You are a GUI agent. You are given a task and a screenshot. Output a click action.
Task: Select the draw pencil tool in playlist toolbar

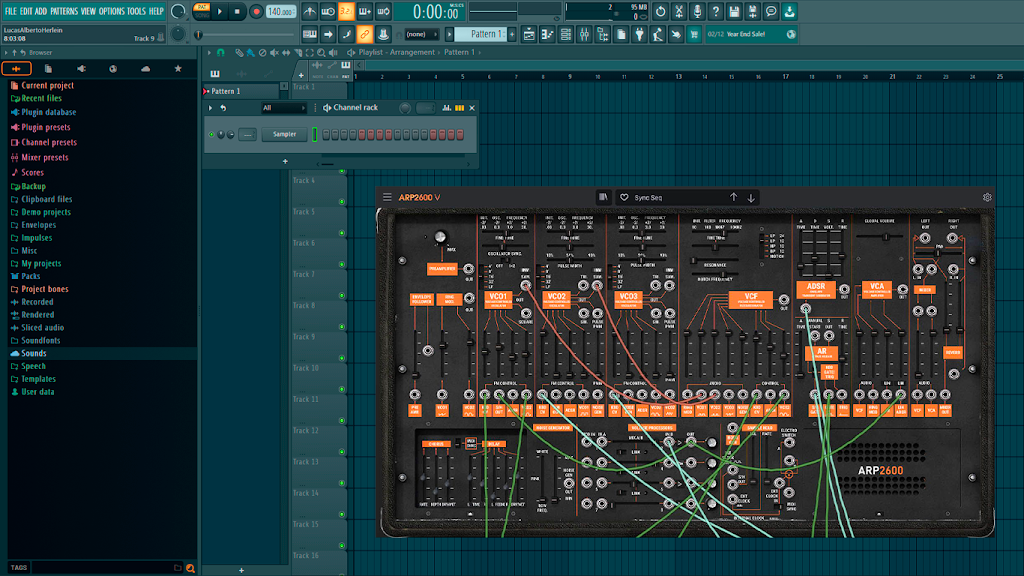tap(239, 53)
